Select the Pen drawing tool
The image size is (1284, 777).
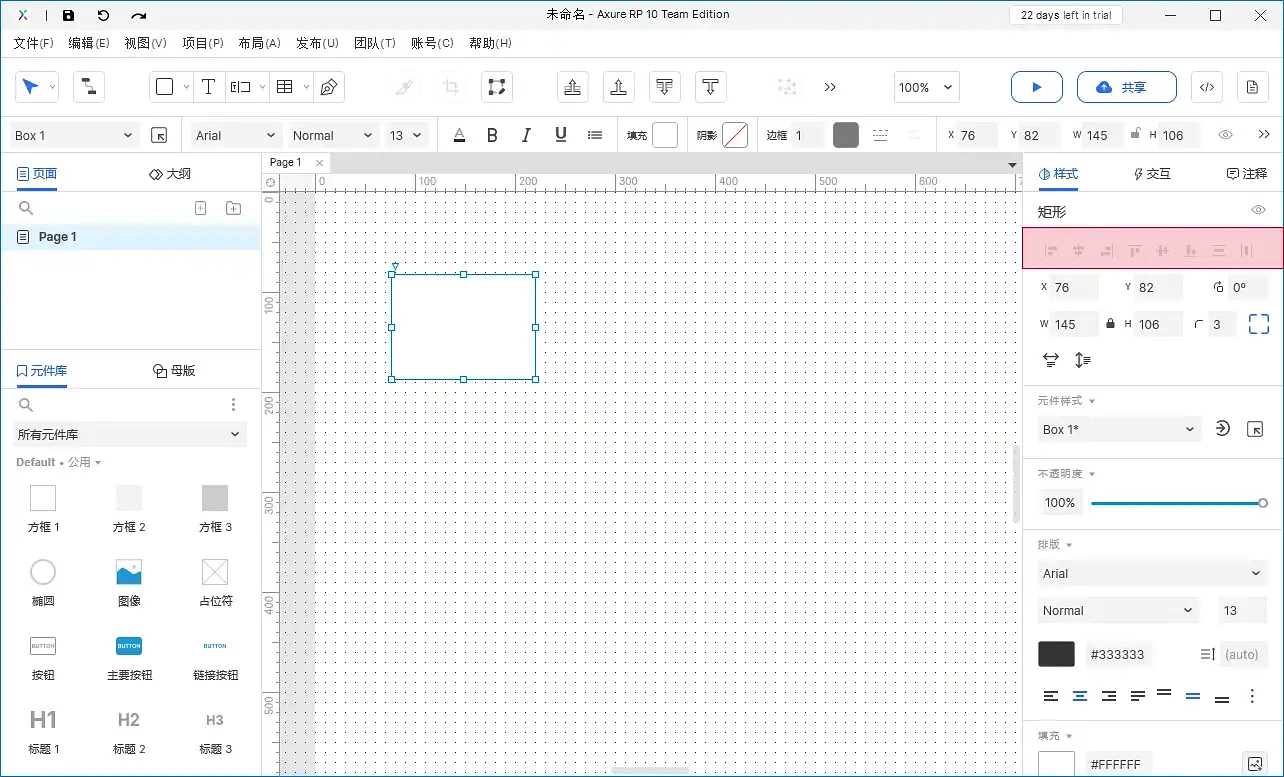tap(328, 87)
